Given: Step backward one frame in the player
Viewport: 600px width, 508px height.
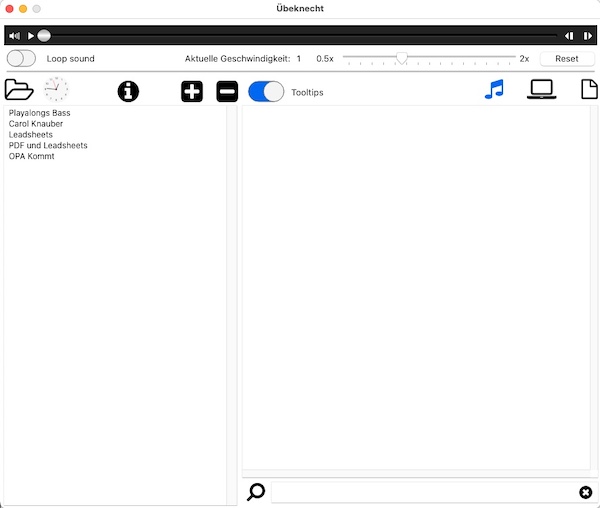Looking at the screenshot, I should point(569,36).
